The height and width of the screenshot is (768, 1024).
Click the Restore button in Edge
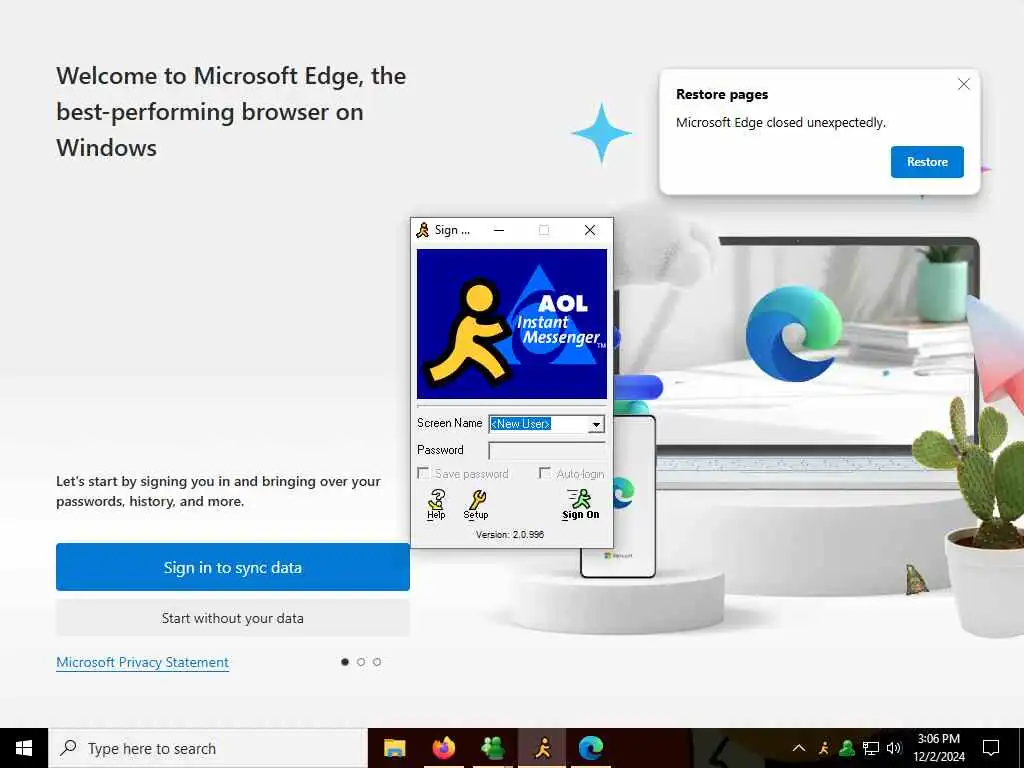click(927, 162)
